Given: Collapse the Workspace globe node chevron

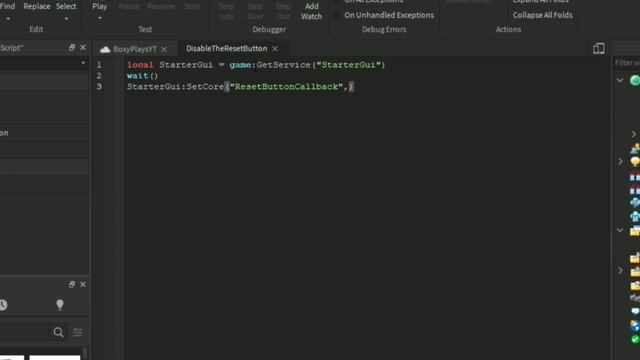Looking at the screenshot, I should [x=620, y=80].
